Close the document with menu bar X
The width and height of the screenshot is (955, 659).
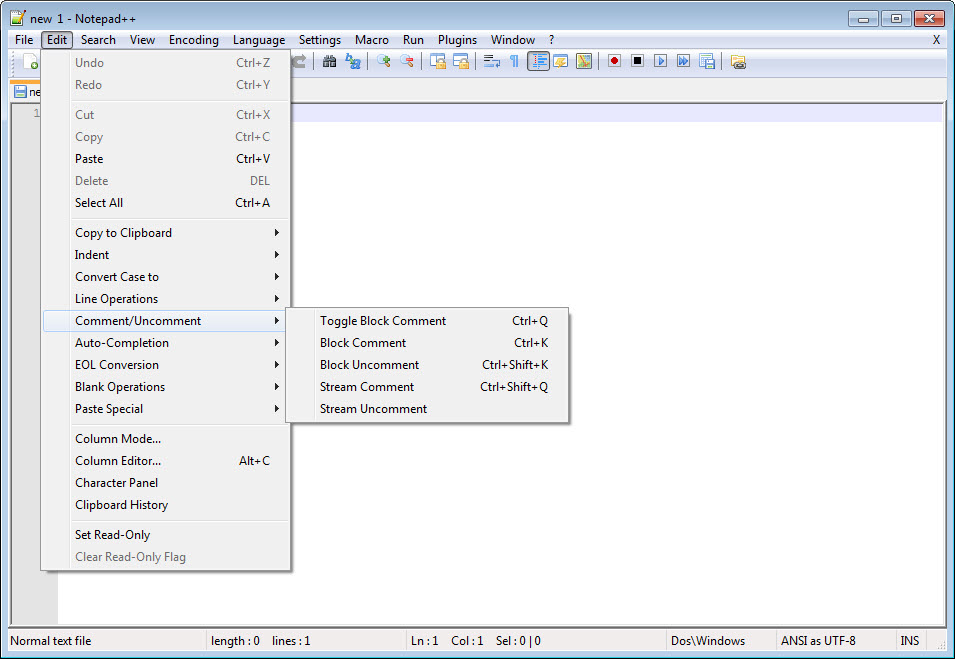936,40
